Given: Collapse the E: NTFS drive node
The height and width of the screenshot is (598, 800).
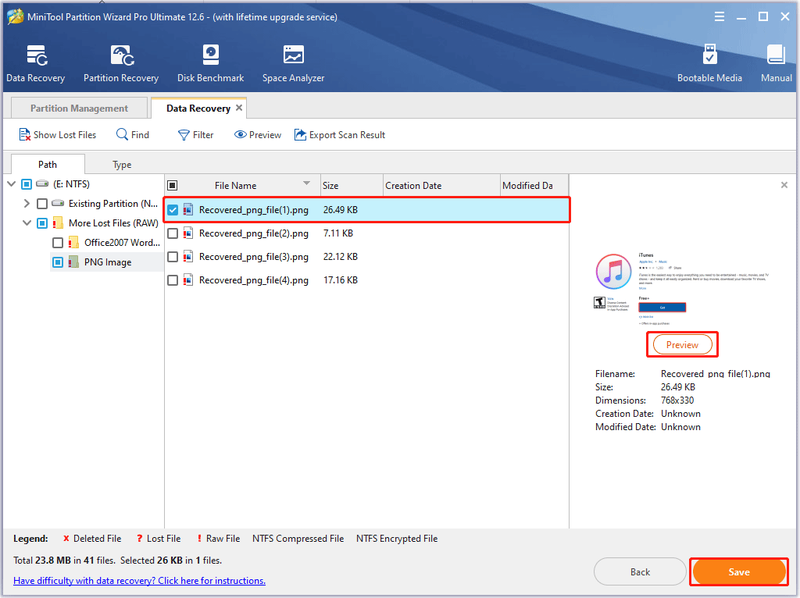Looking at the screenshot, I should pos(11,184).
